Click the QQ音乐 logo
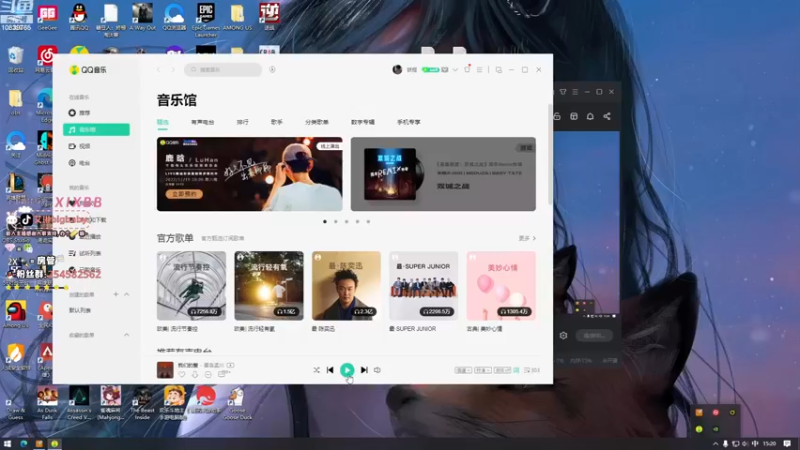Image resolution: width=800 pixels, height=450 pixels. [88, 70]
